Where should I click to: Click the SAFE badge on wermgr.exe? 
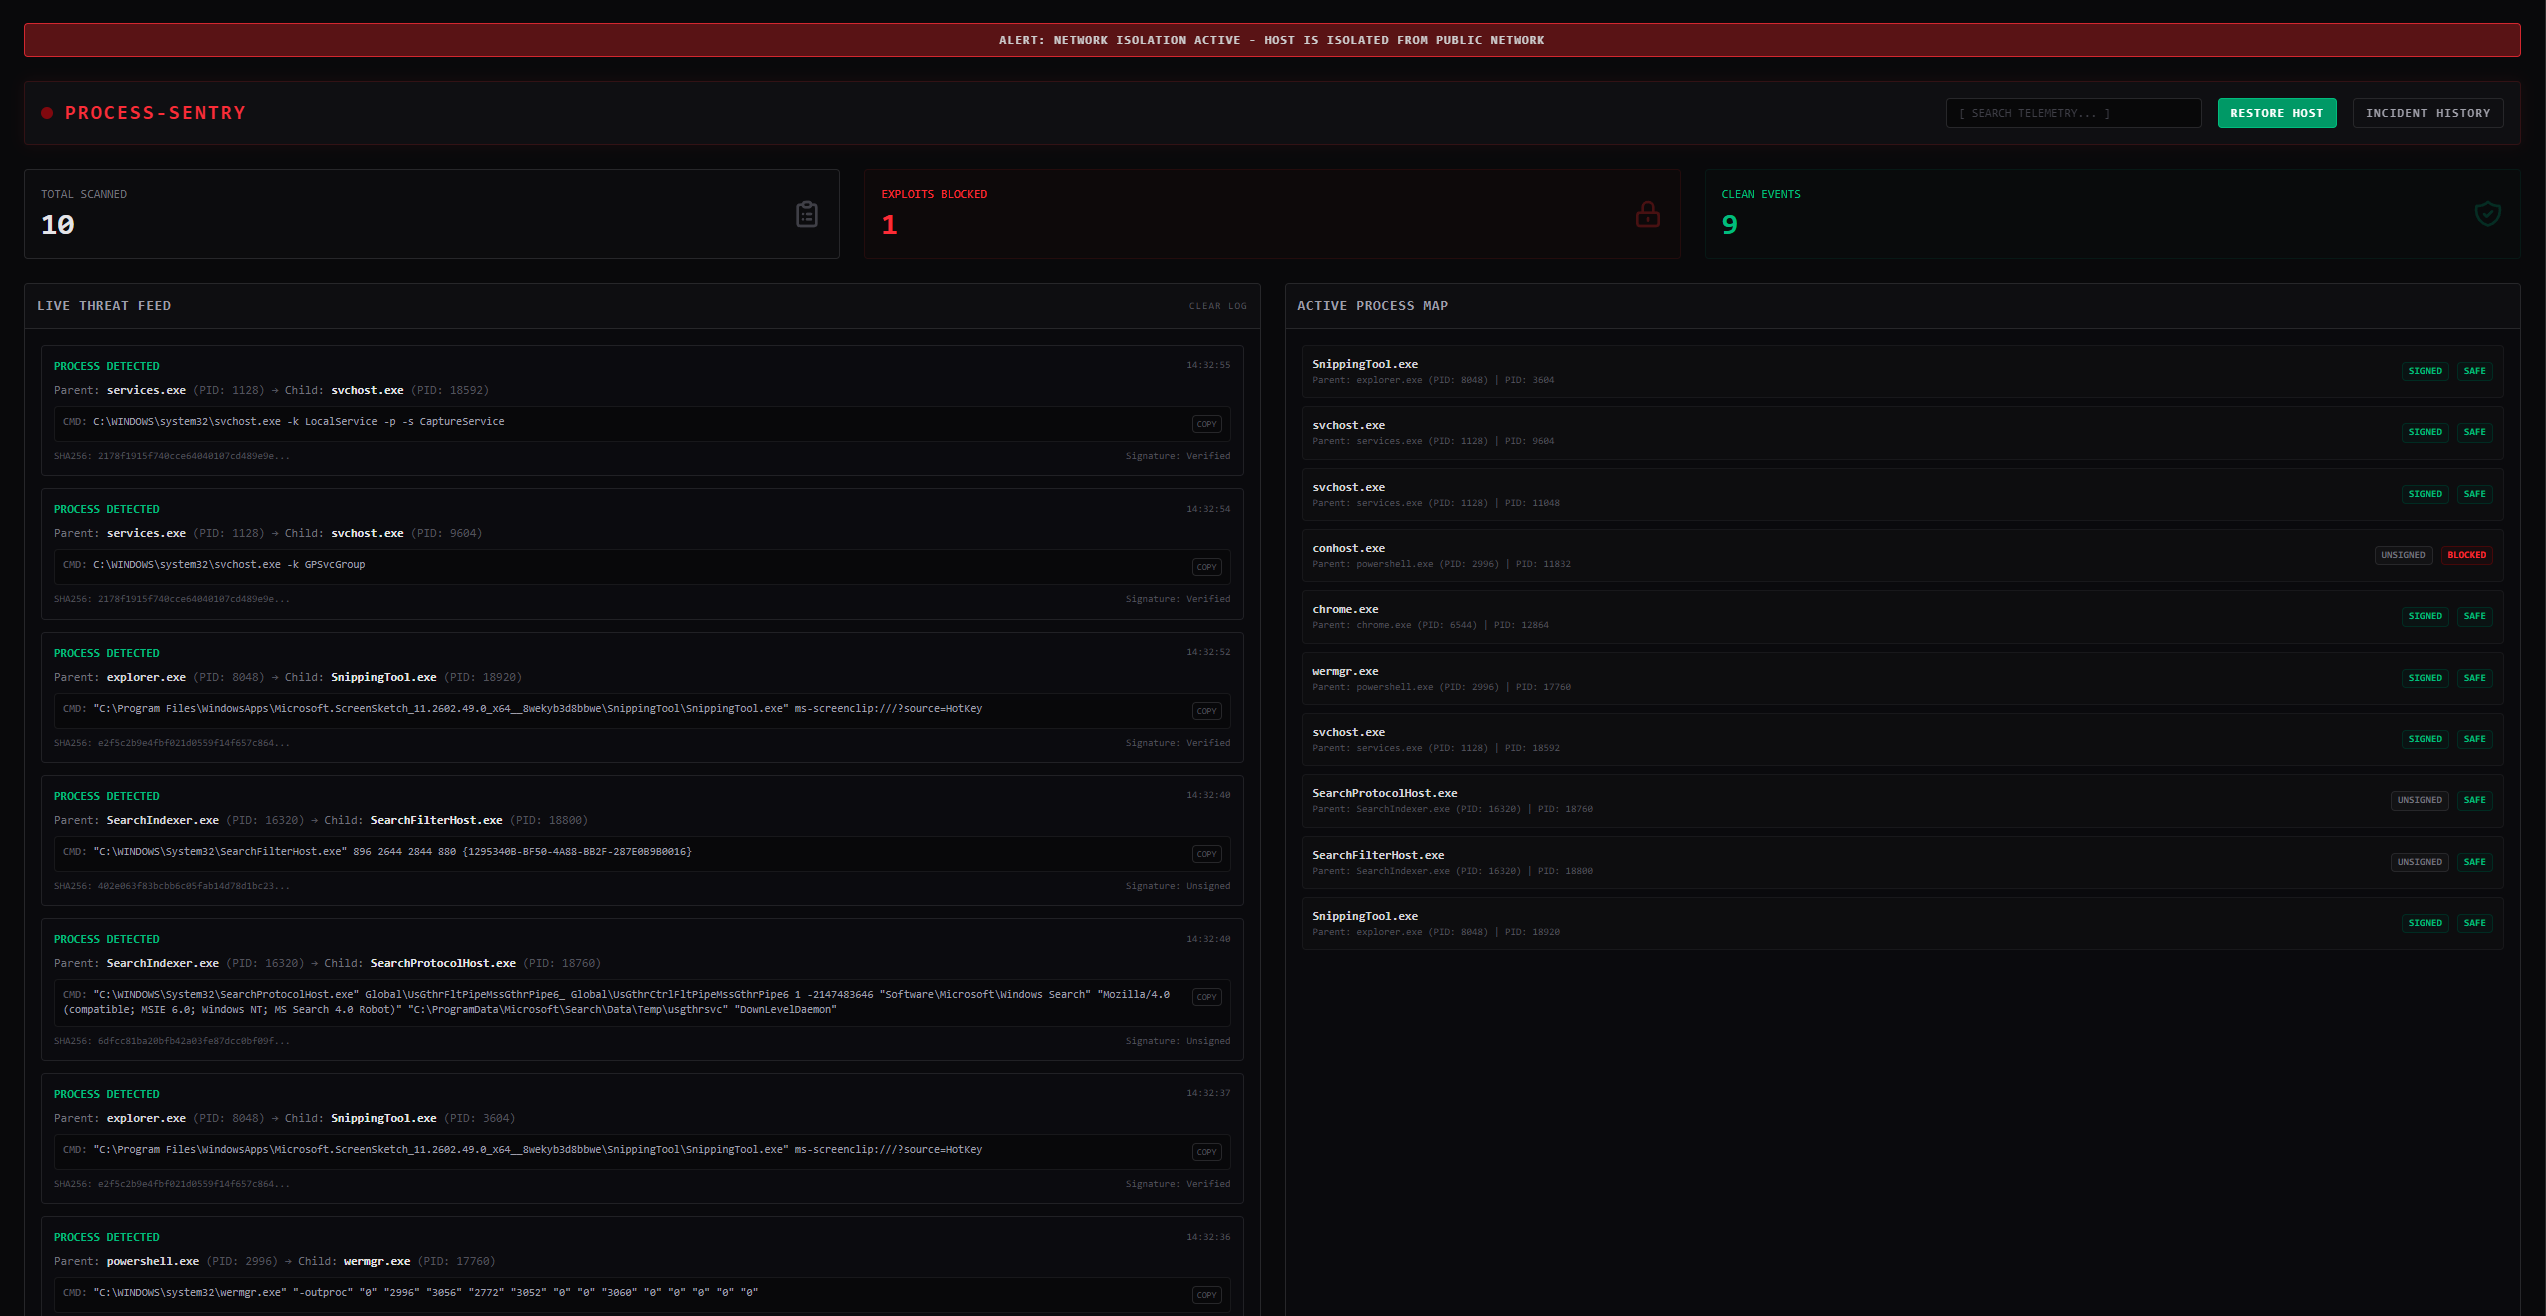(x=2474, y=678)
